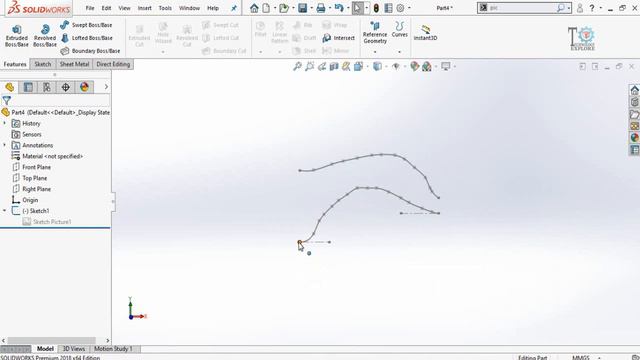Click the Rebuild traffic light icon
This screenshot has height=360, width=640.
coord(376,8)
